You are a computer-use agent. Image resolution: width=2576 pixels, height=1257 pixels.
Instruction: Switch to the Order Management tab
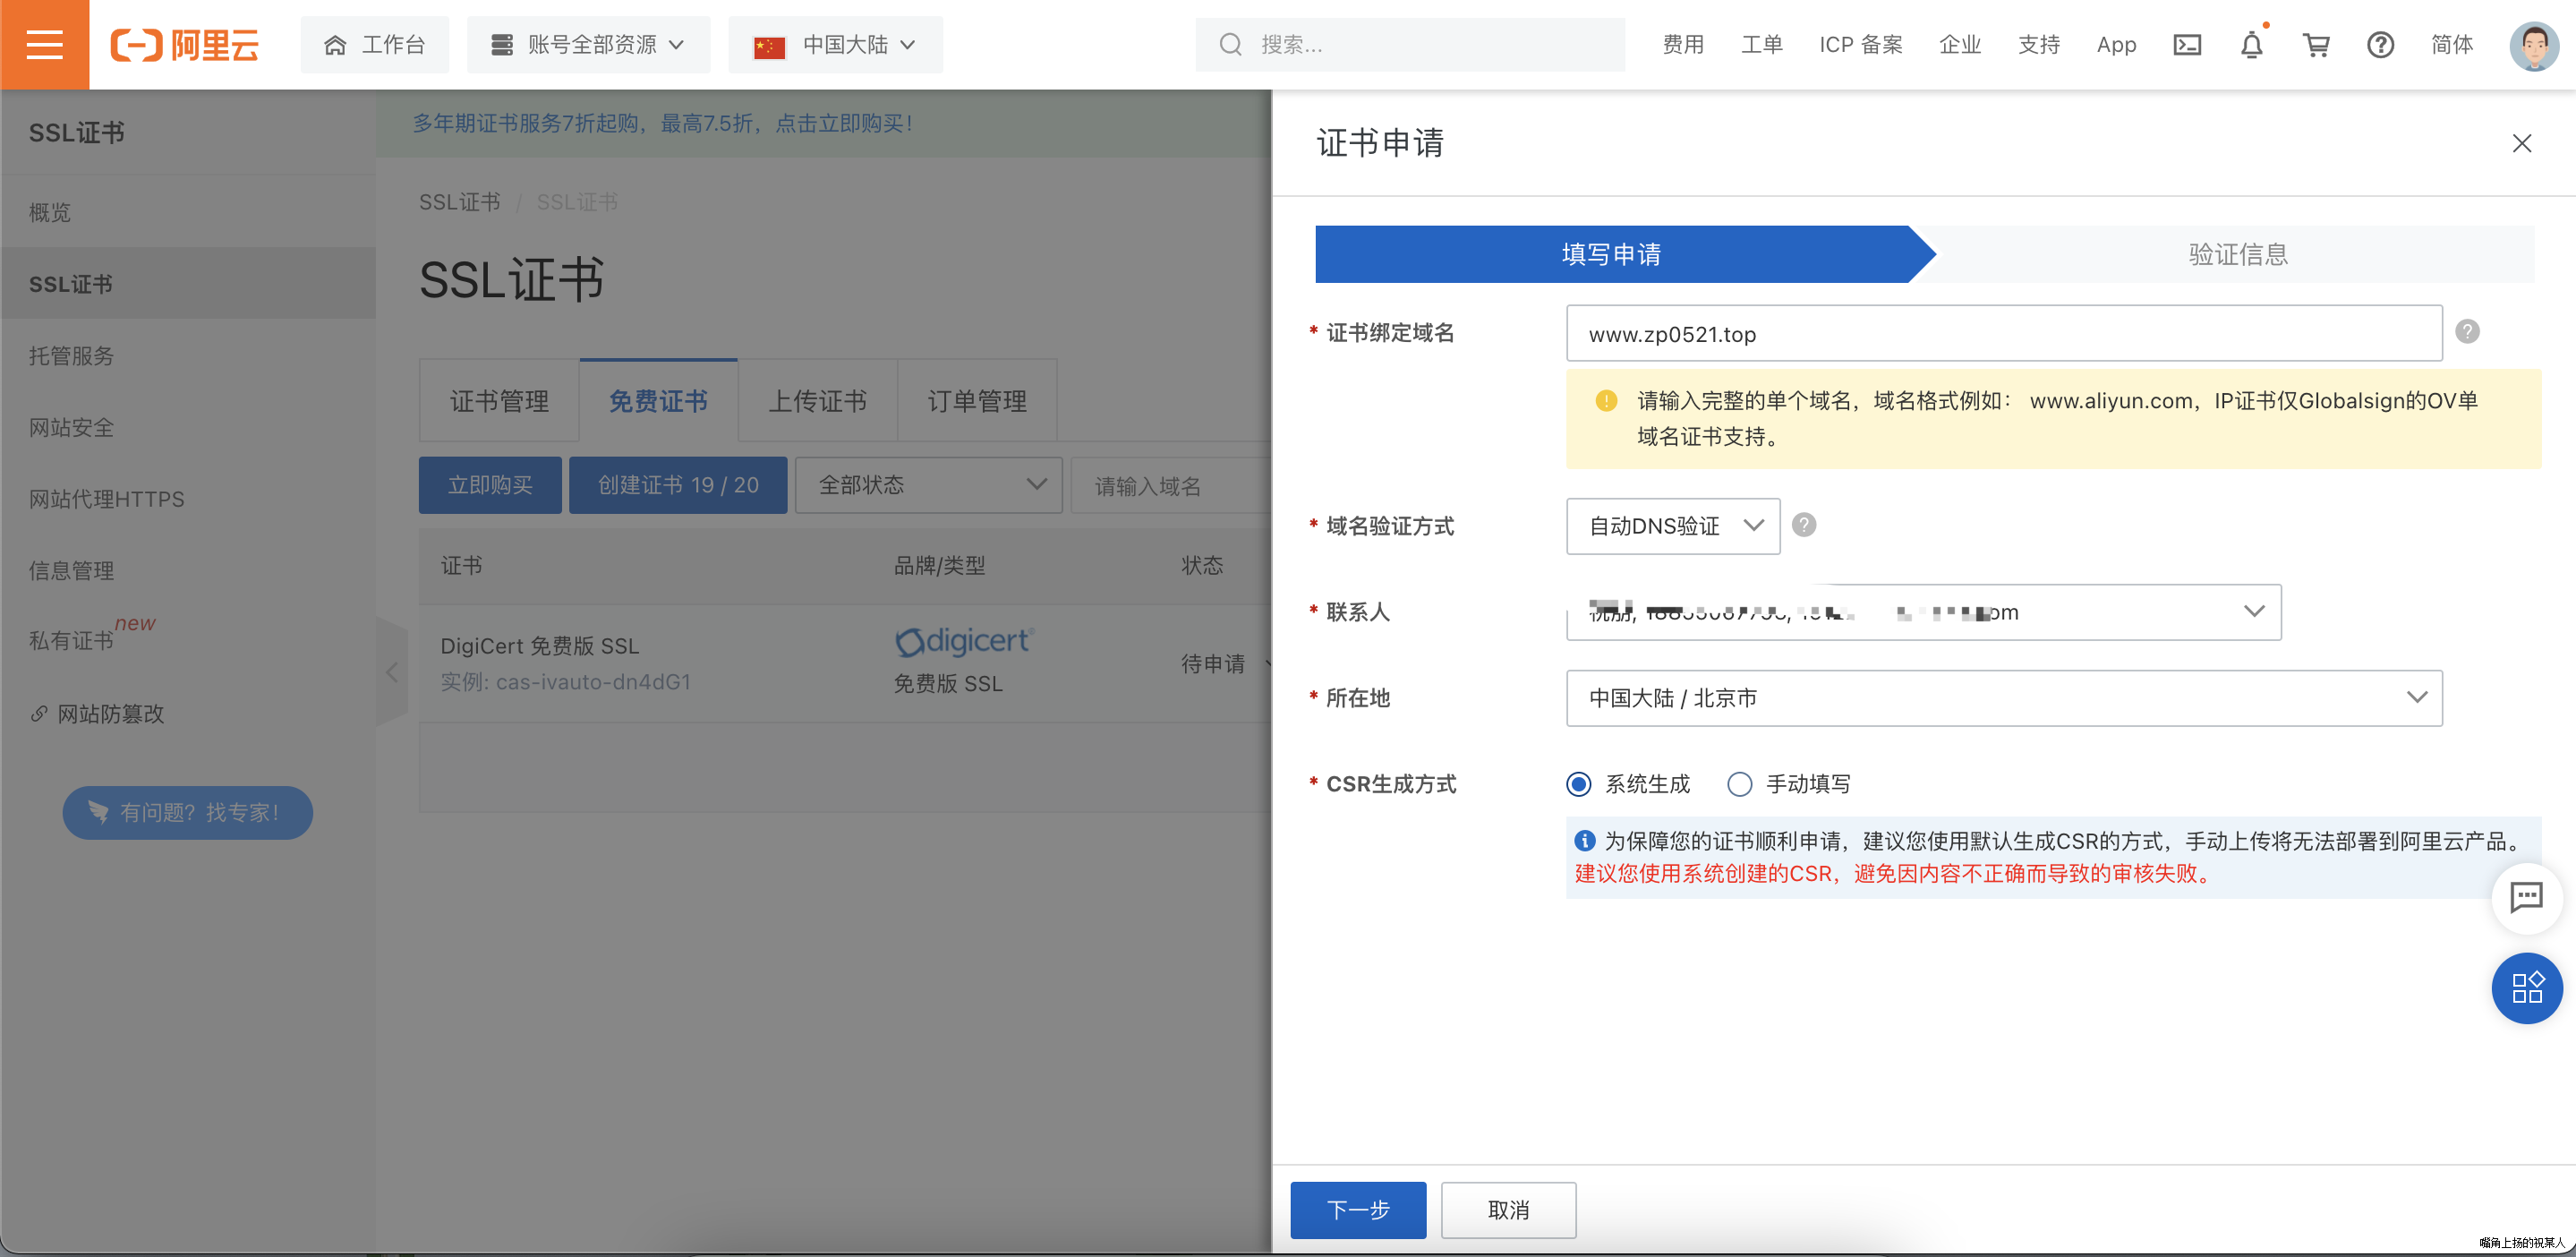point(977,401)
